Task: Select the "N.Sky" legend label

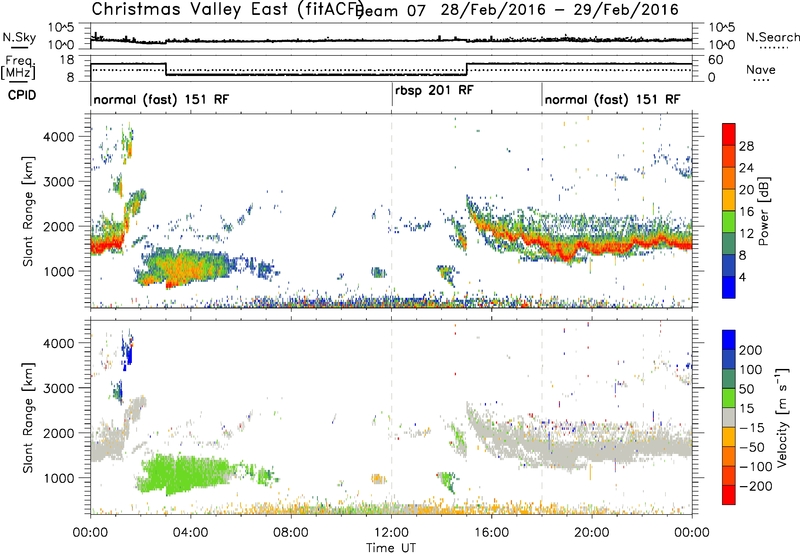Action: pos(19,37)
